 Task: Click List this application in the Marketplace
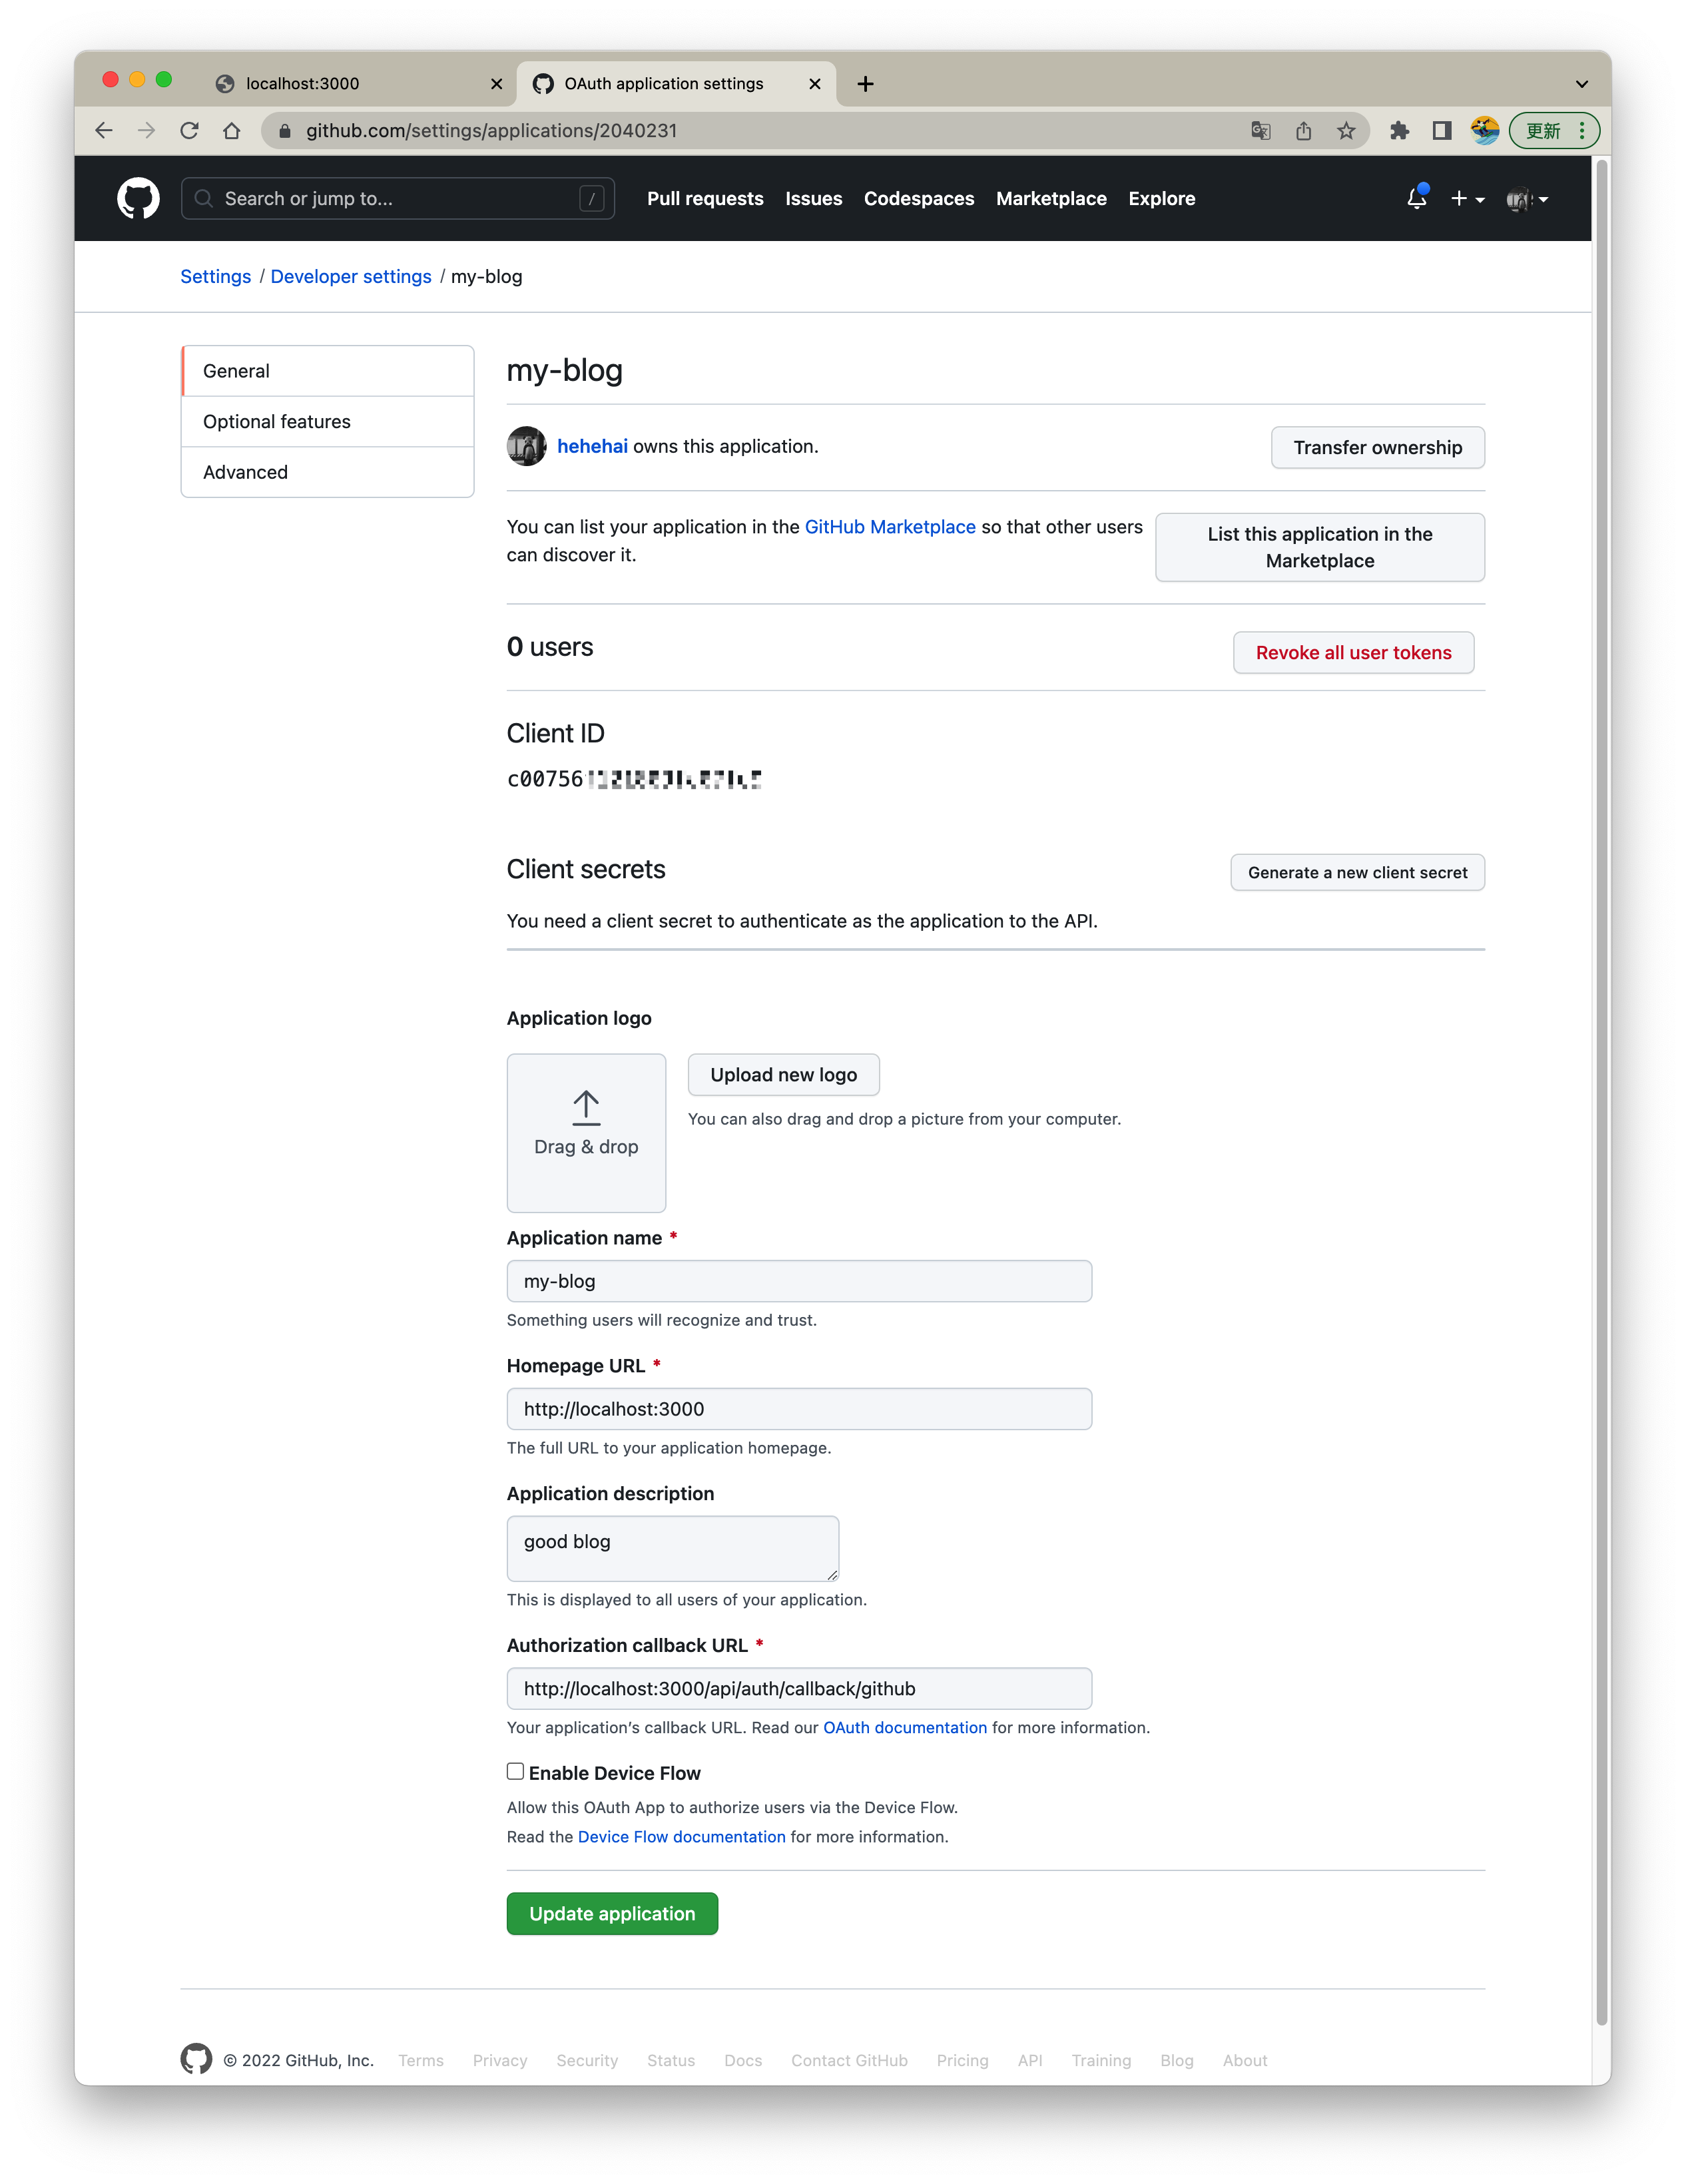[x=1320, y=547]
